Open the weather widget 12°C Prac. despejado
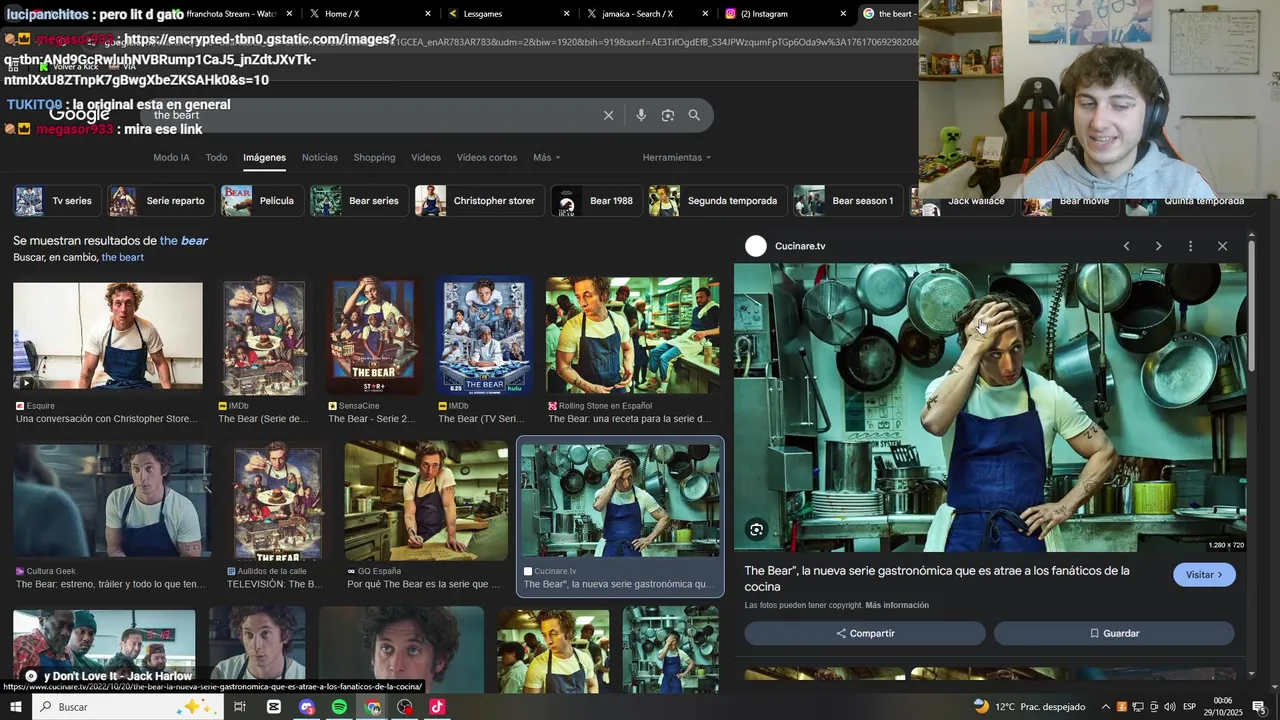Image resolution: width=1280 pixels, height=720 pixels. (1029, 707)
